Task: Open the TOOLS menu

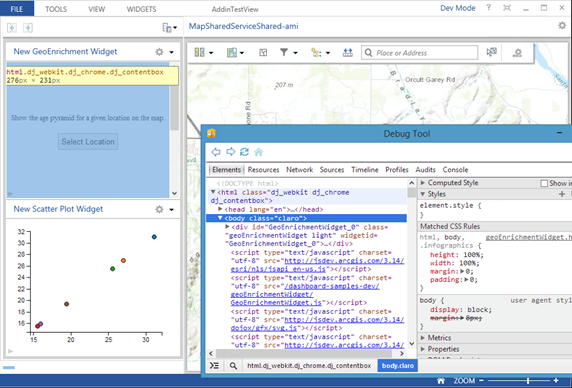Action: pyautogui.click(x=56, y=9)
